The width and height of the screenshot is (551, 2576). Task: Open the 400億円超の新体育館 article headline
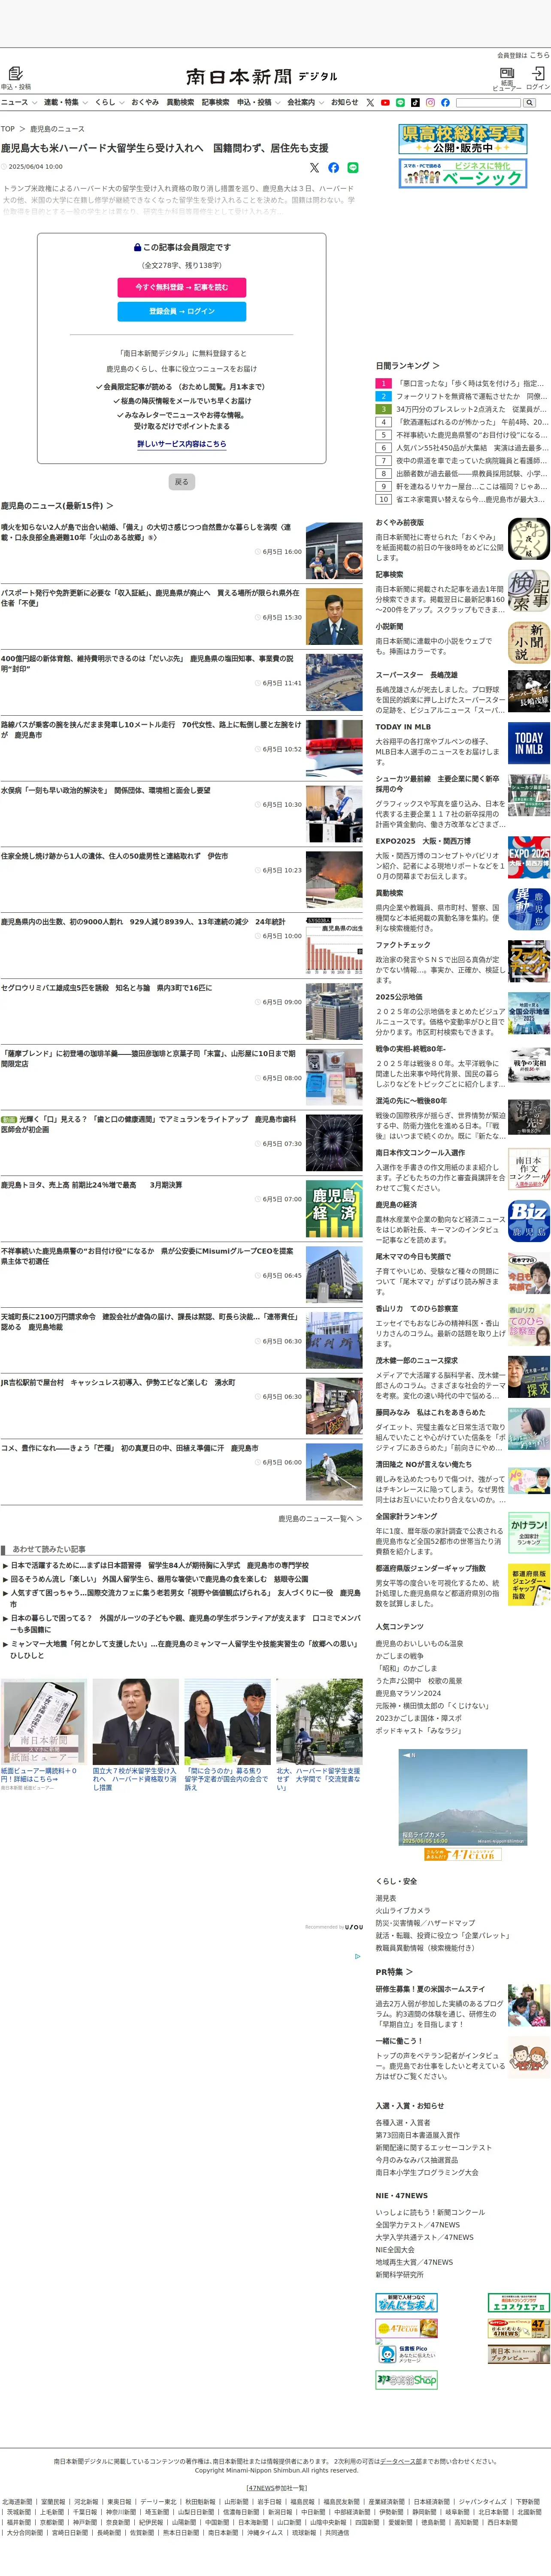click(x=147, y=664)
